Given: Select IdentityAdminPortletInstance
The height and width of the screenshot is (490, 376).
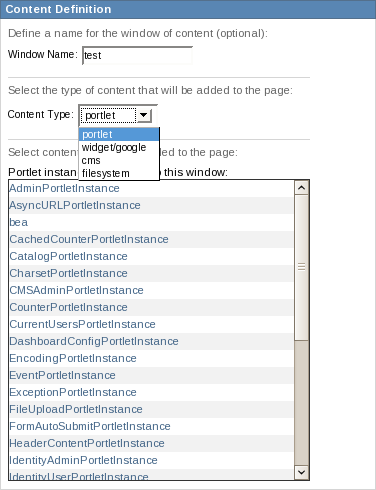Looking at the screenshot, I should [x=83, y=460].
